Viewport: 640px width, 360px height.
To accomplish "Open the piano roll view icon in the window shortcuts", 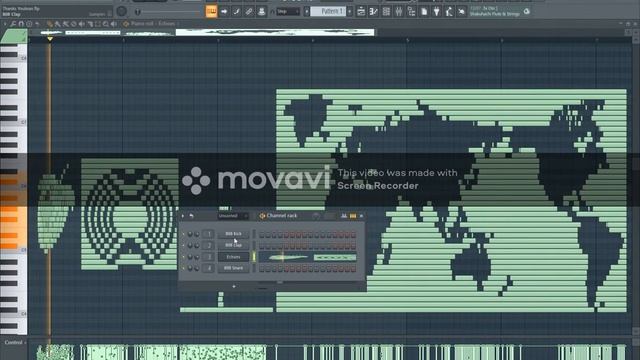I will [x=373, y=12].
